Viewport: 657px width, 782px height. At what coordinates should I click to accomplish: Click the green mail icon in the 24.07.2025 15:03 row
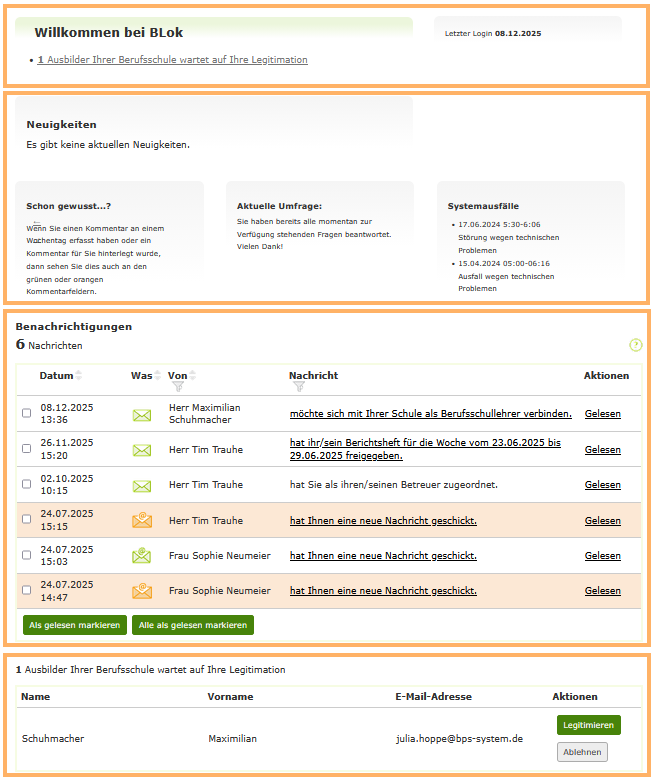click(142, 556)
